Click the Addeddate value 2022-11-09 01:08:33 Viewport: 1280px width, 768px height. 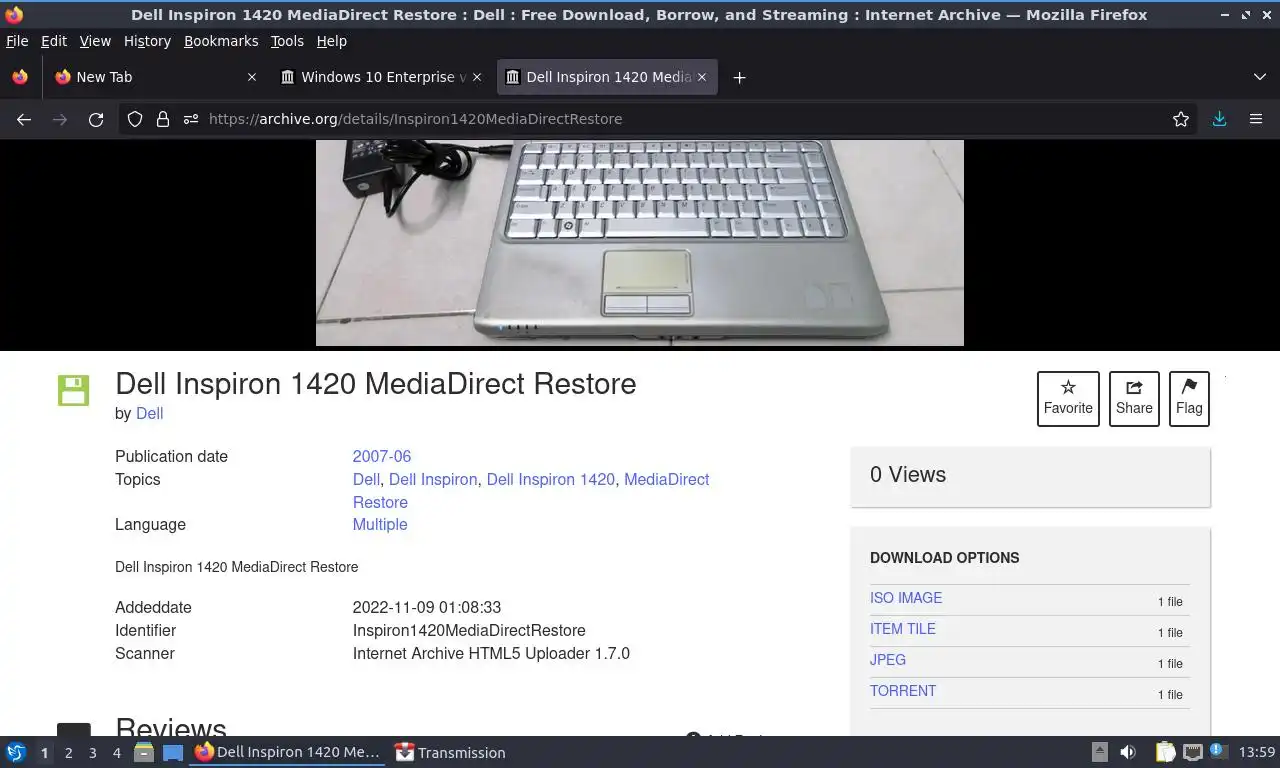[427, 607]
